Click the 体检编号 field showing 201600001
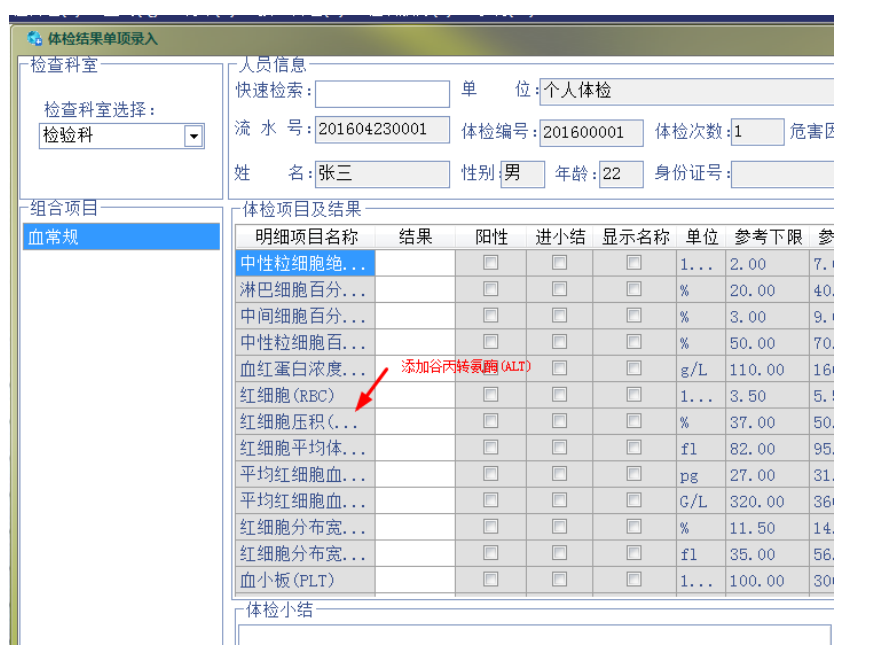Viewport: 870px width, 660px height. point(591,133)
